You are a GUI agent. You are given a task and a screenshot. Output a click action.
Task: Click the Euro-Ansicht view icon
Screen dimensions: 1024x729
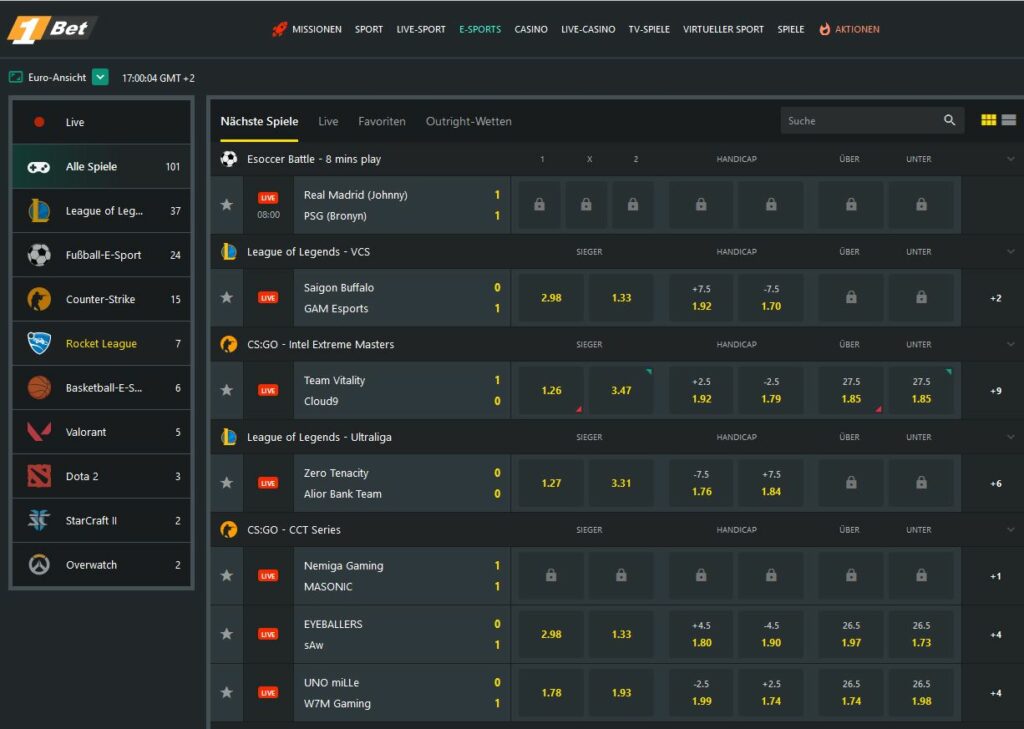(16, 77)
